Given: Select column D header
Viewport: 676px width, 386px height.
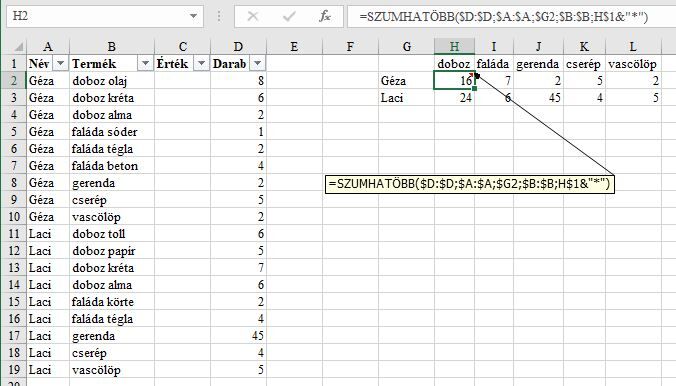Looking at the screenshot, I should [238, 46].
